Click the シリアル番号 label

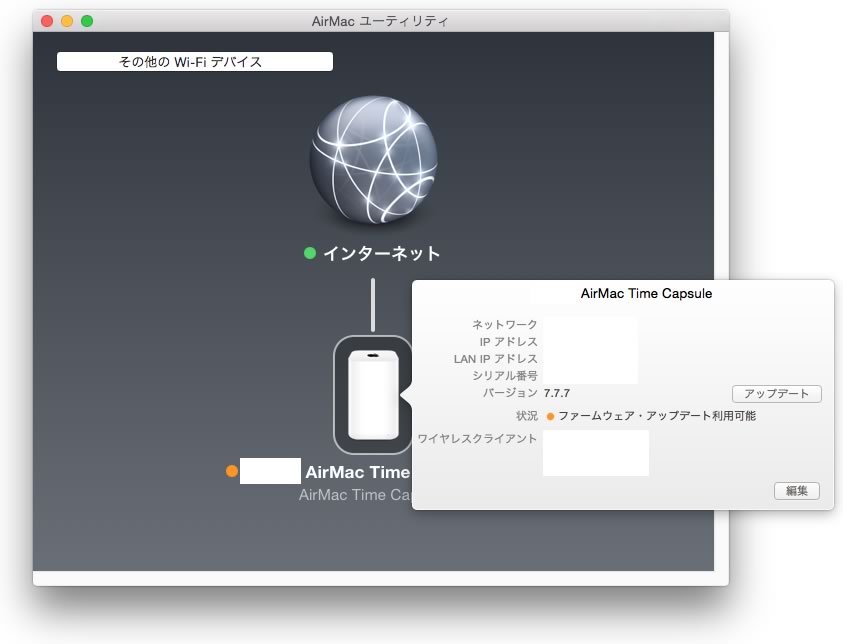click(x=505, y=376)
